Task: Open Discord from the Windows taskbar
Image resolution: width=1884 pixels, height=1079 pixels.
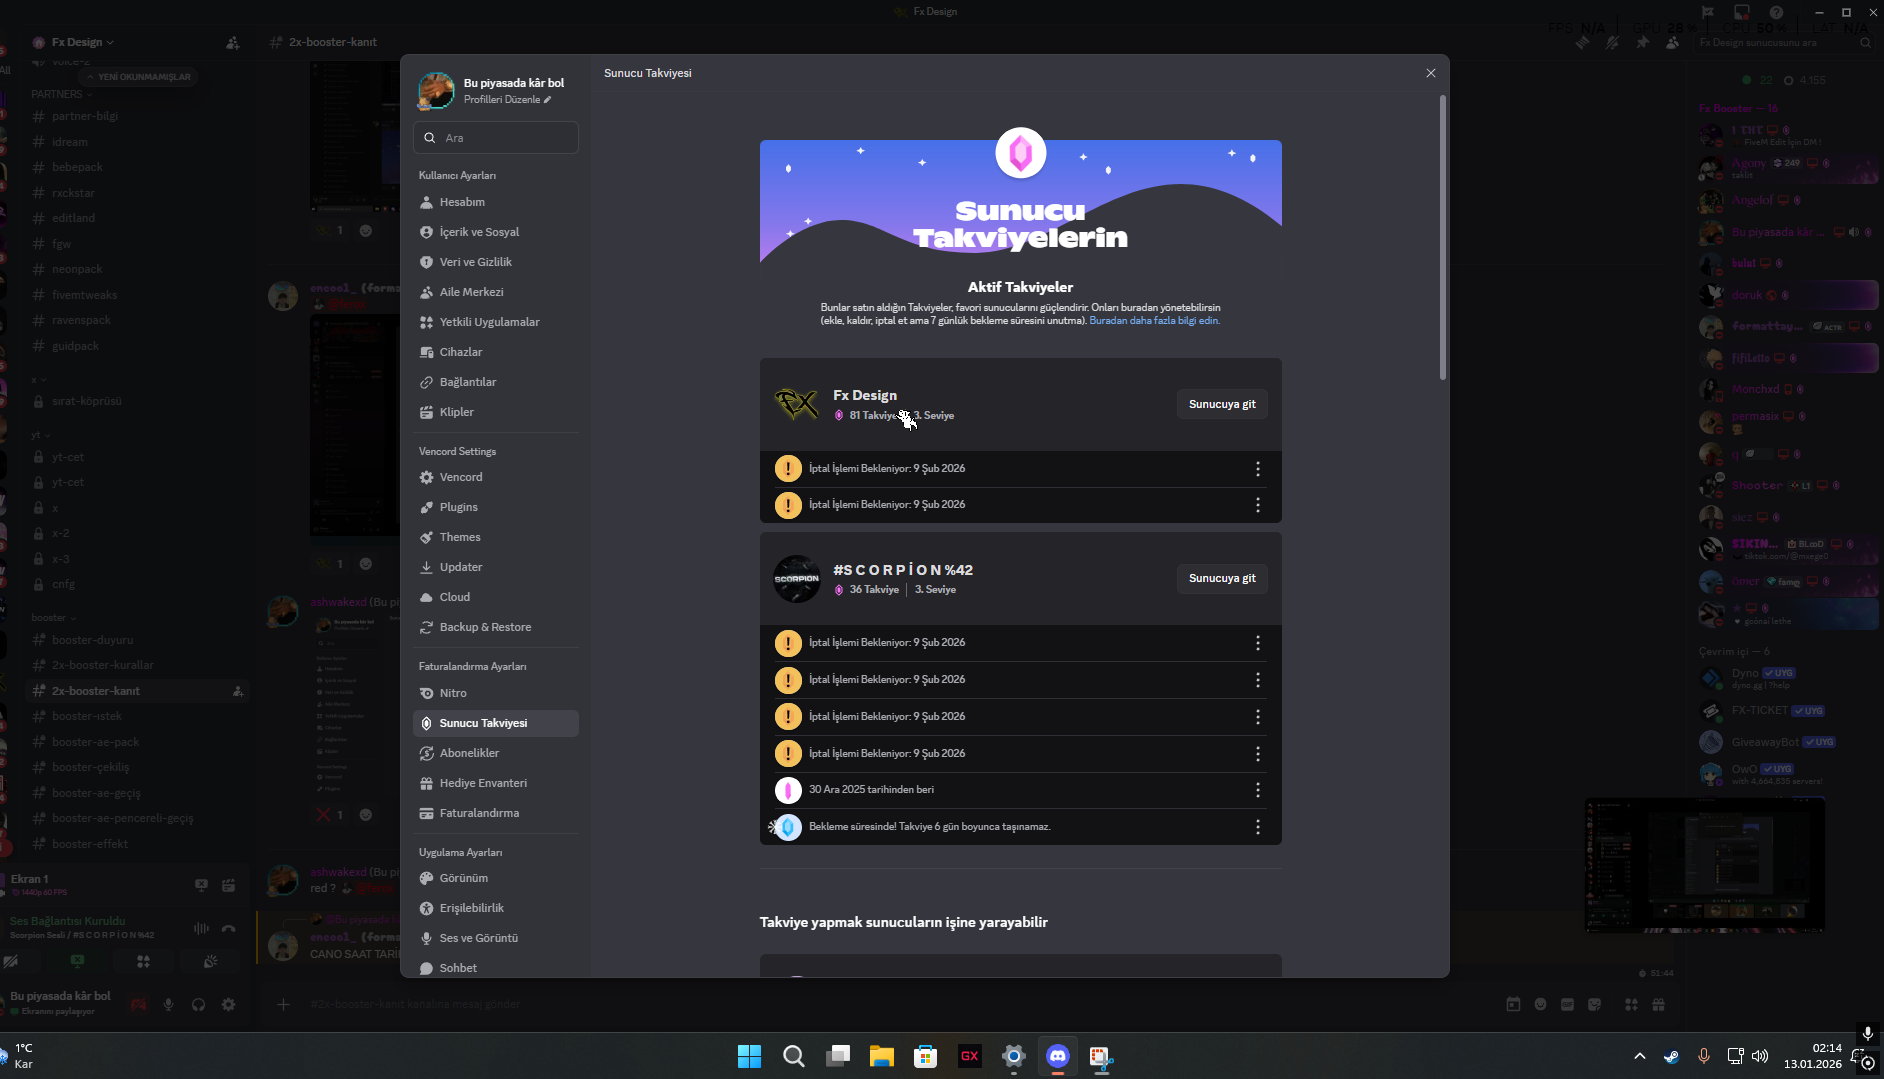Action: 1058,1056
